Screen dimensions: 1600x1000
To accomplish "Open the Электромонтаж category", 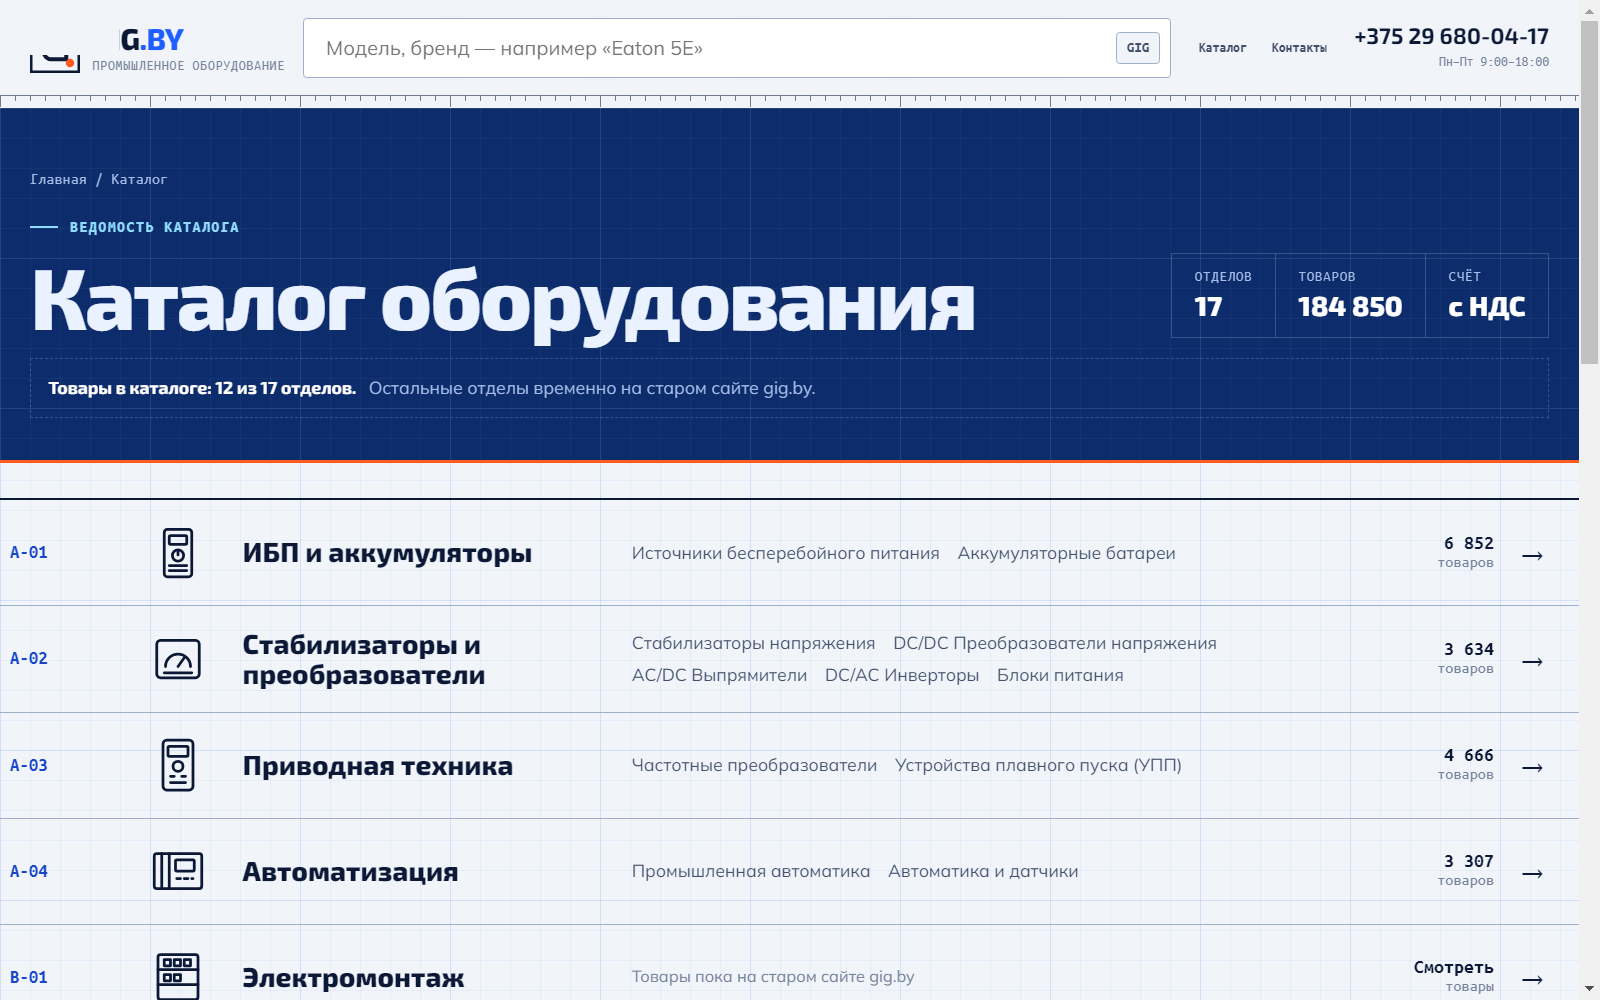I will (x=353, y=978).
